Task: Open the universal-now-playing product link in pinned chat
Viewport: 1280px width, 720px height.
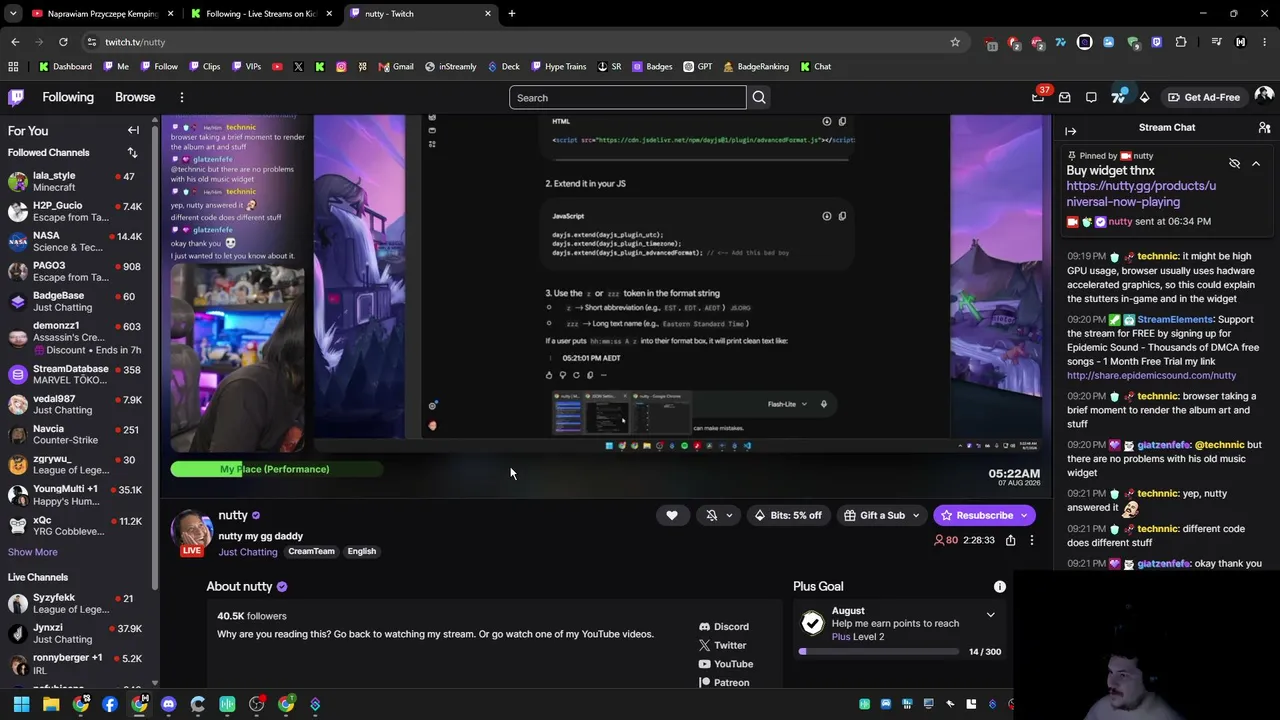Action: tap(1141, 194)
